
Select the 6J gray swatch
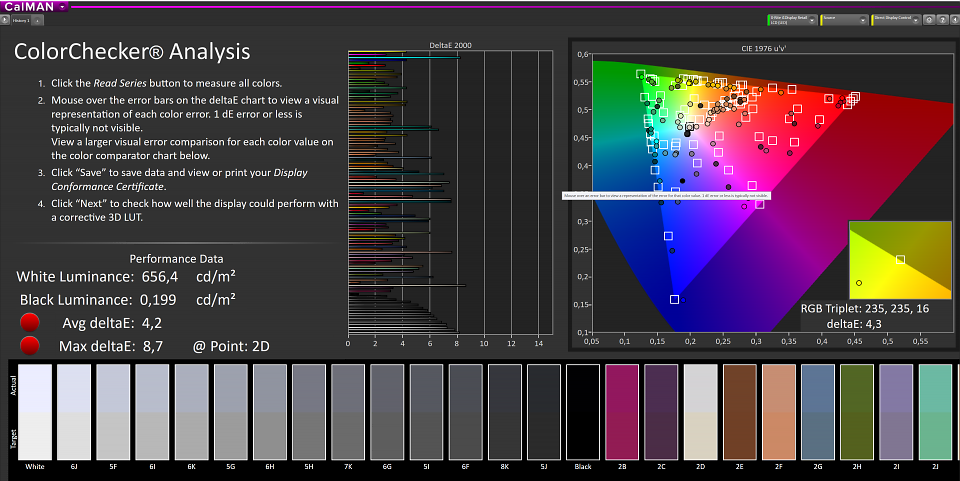(x=74, y=412)
